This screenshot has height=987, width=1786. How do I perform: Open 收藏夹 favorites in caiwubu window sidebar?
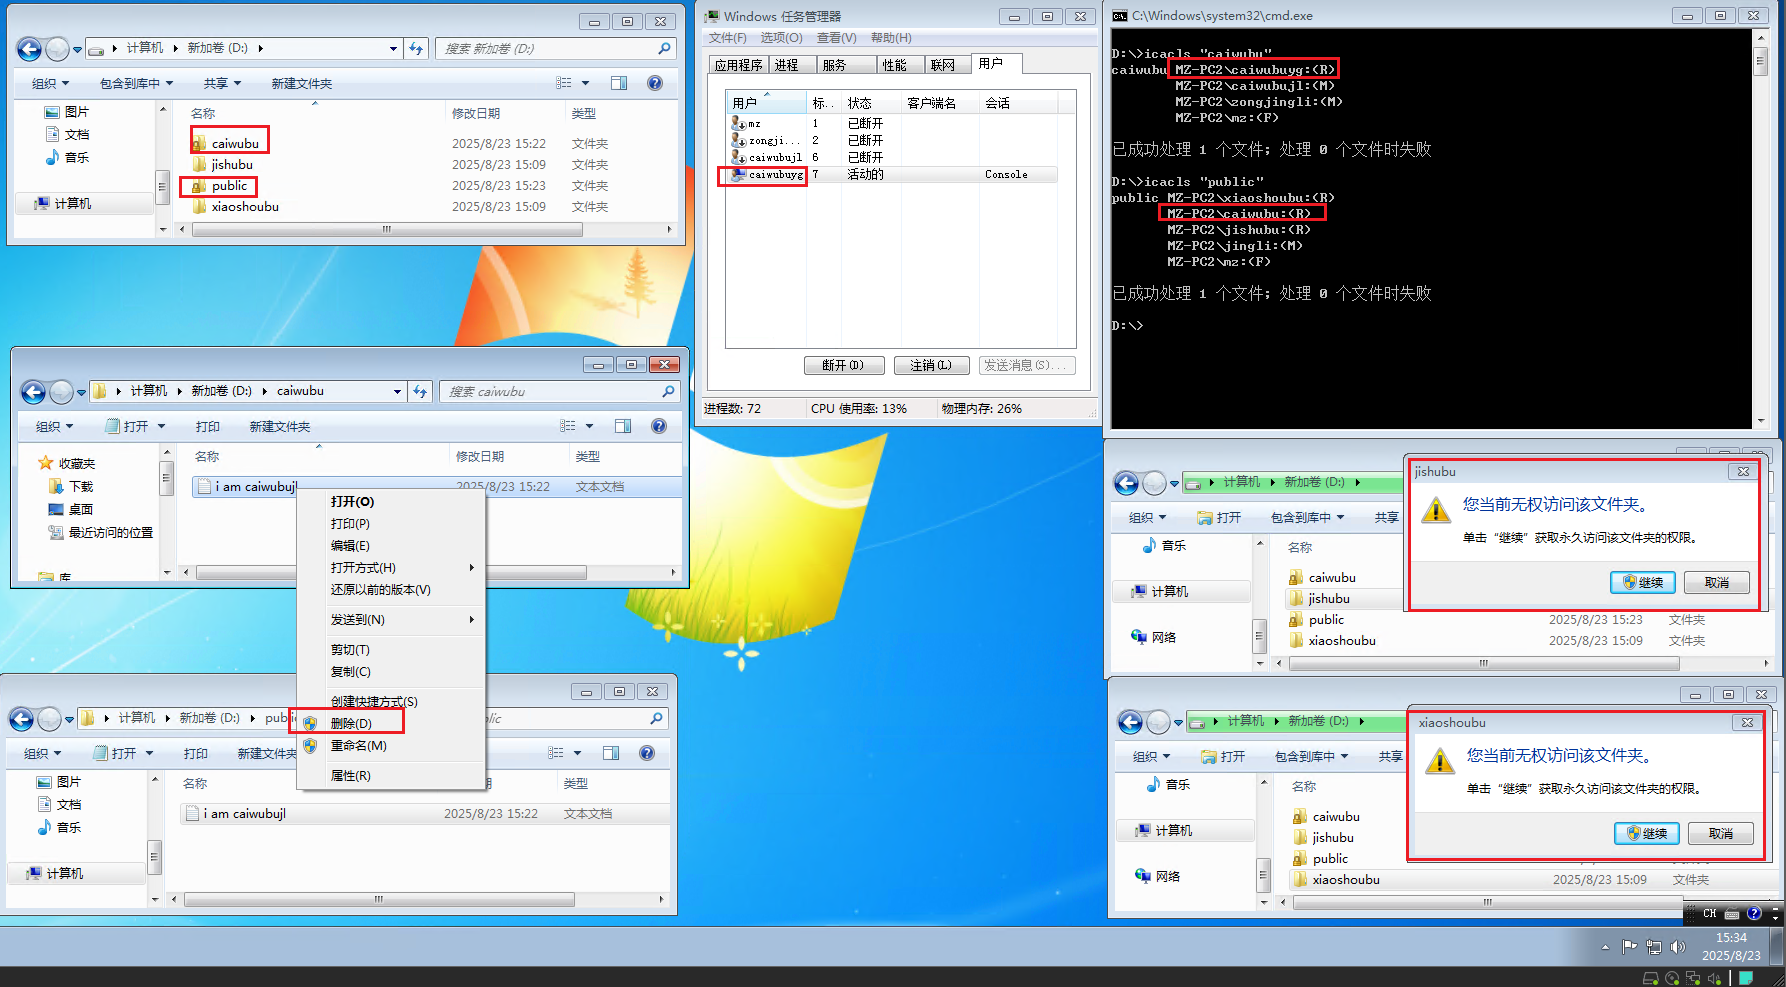pyautogui.click(x=67, y=464)
